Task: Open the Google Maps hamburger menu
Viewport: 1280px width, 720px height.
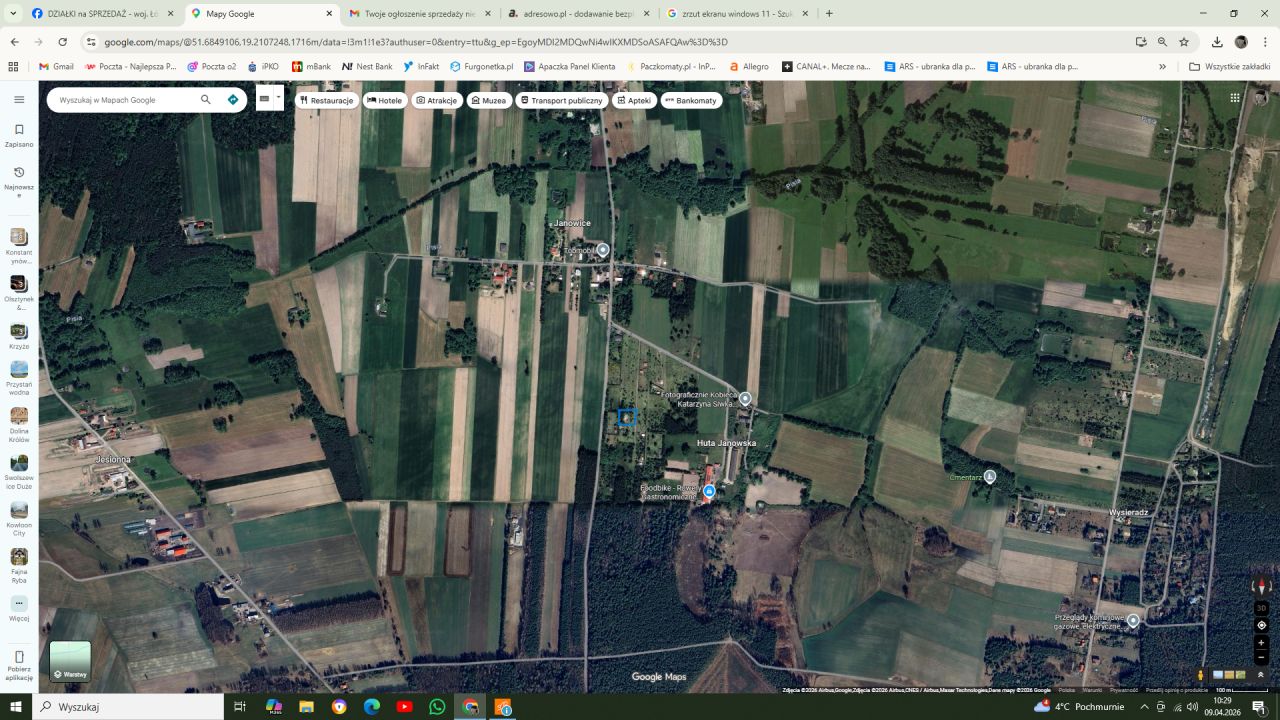Action: pos(18,100)
